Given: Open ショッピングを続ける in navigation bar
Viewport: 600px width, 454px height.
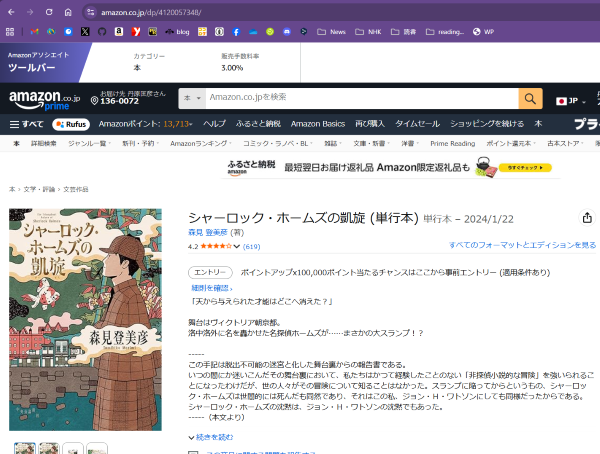Looking at the screenshot, I should 487,124.
